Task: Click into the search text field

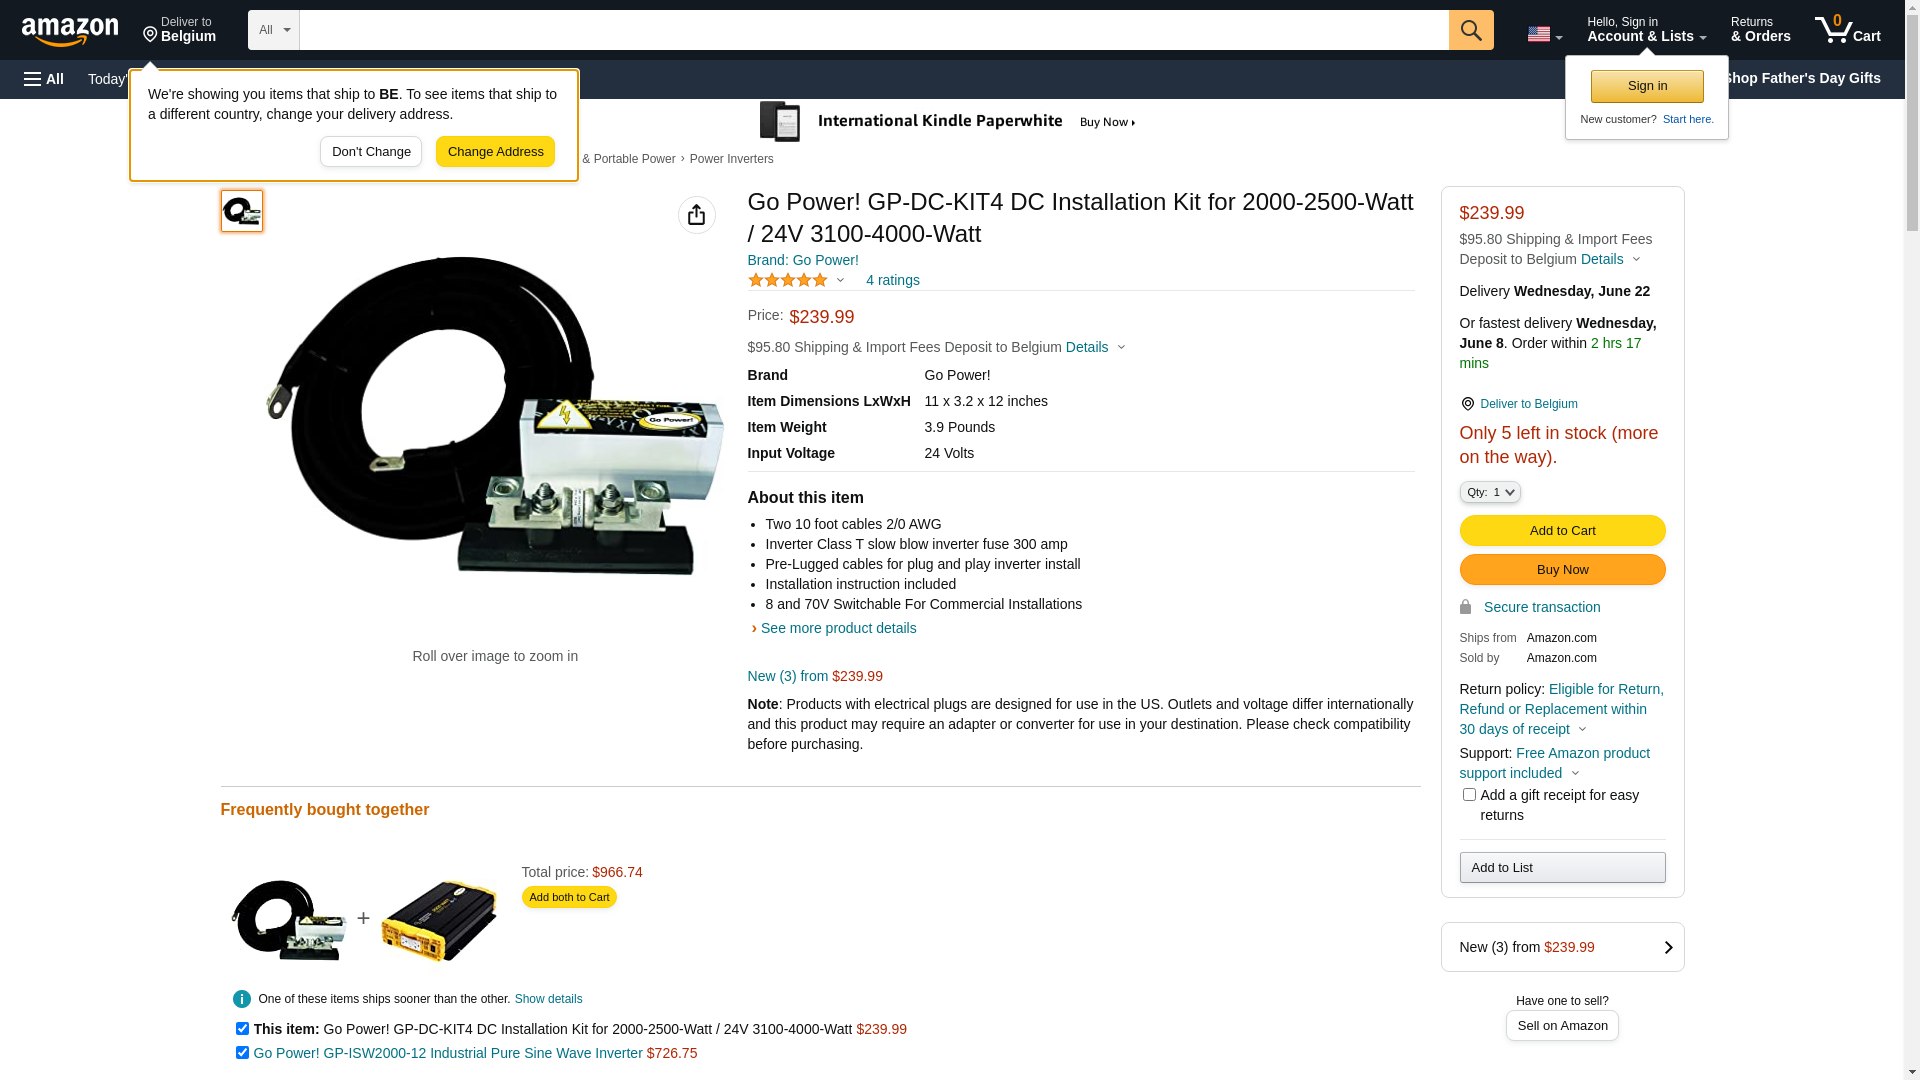Action: pos(873,30)
